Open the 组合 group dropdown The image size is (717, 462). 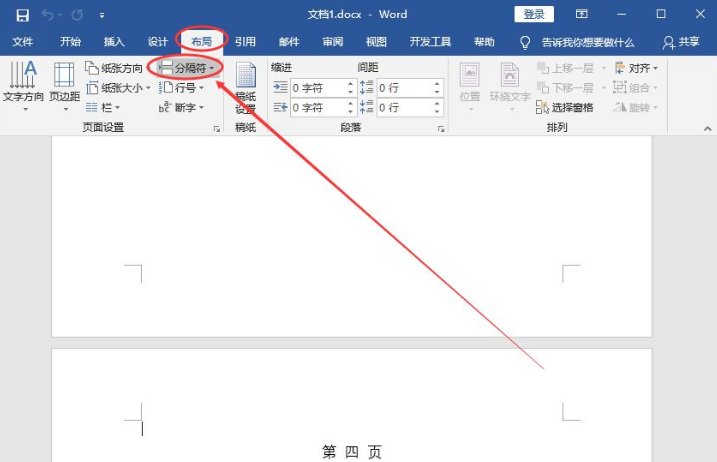click(636, 88)
